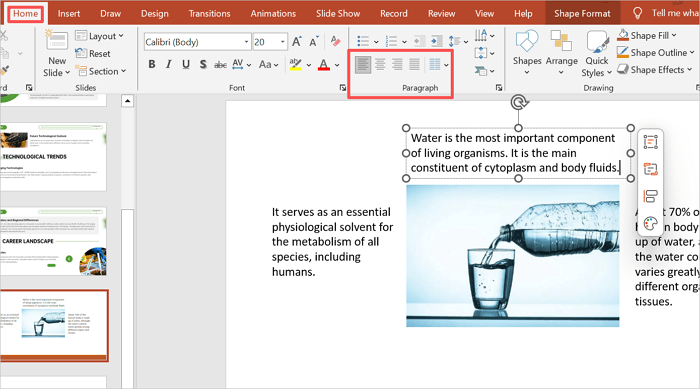Open the Align Text menu

(484, 53)
